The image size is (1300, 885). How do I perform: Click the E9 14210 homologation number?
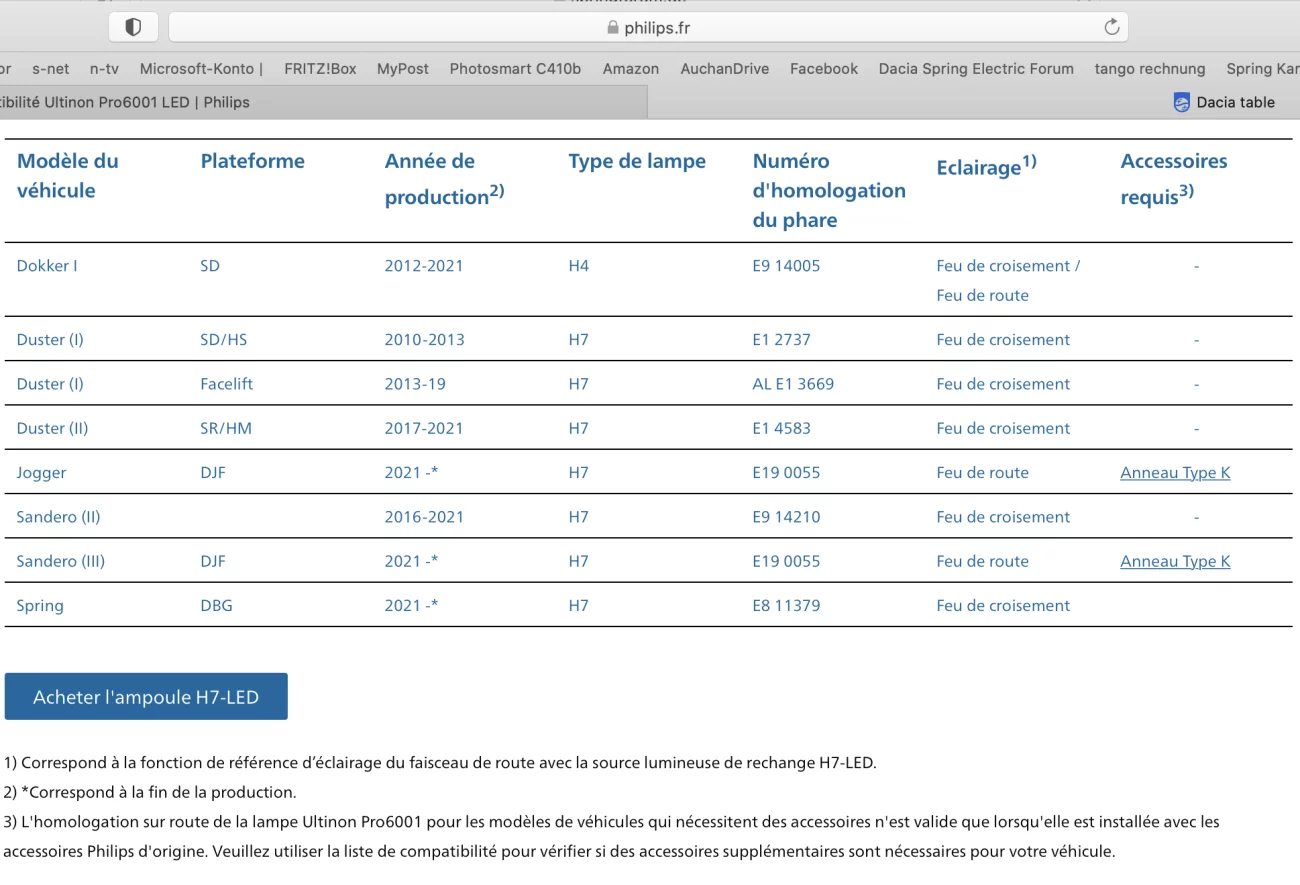click(x=786, y=517)
